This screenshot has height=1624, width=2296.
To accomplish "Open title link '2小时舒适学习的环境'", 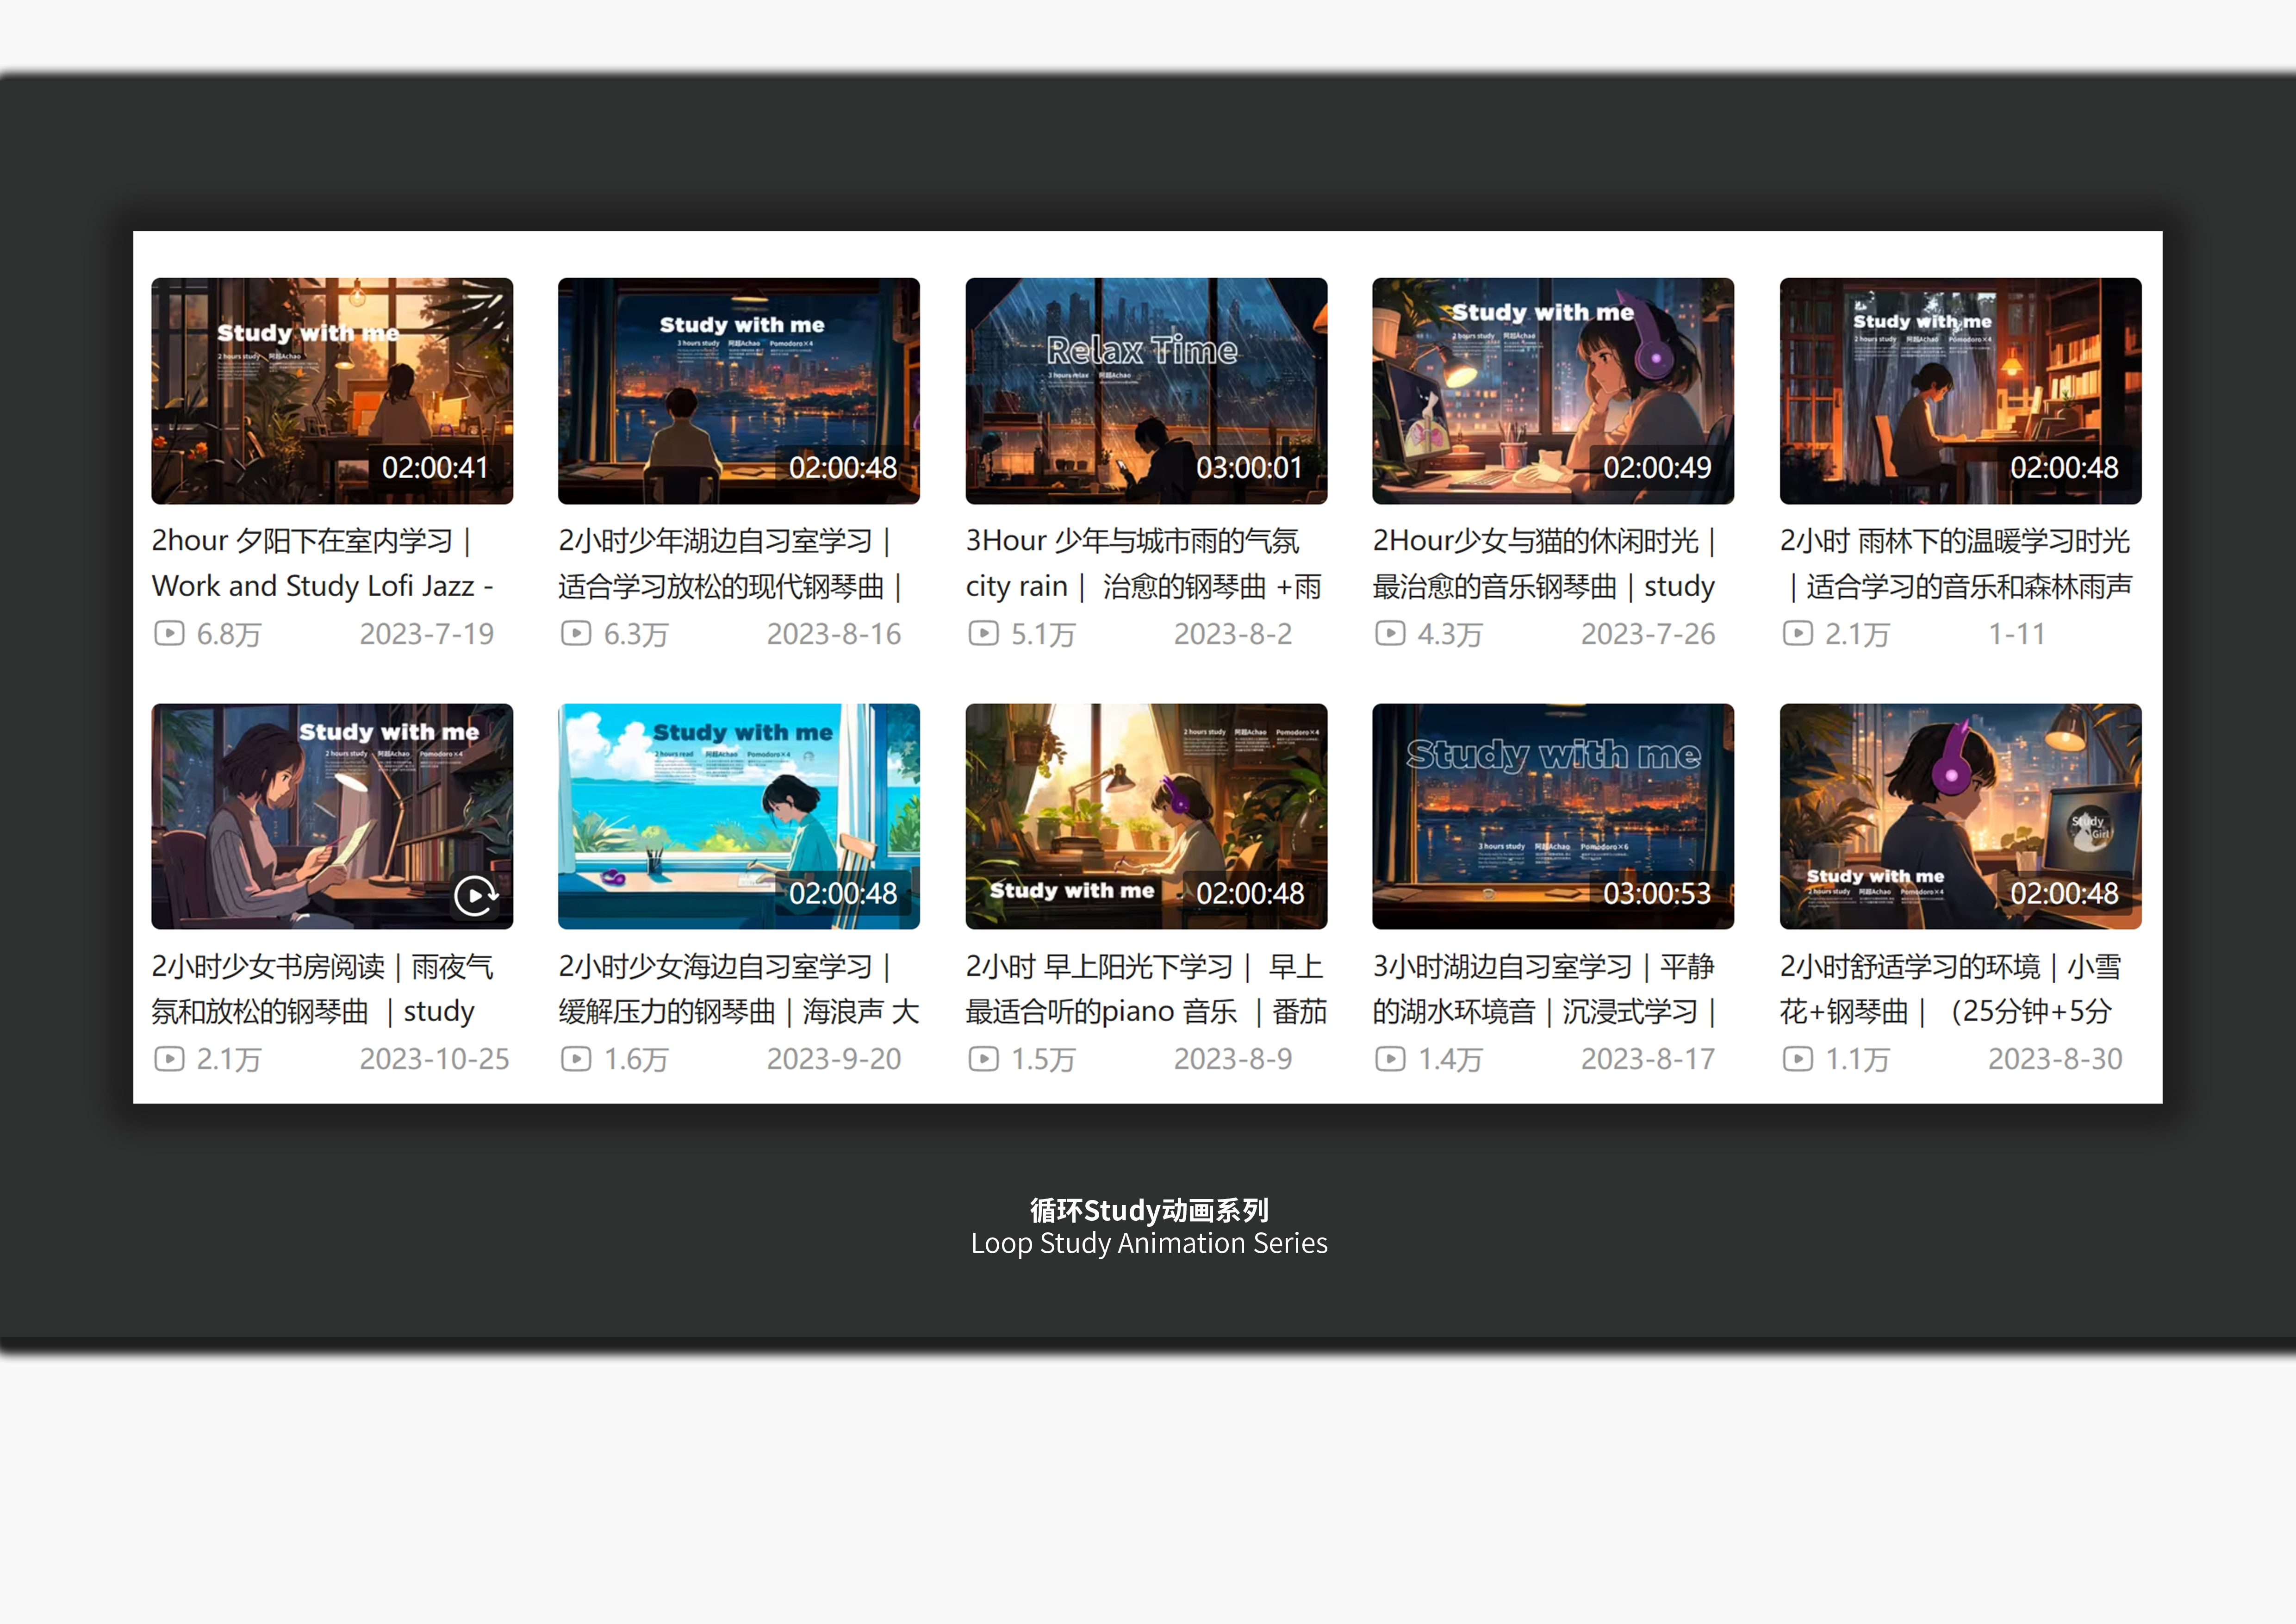I will 1909,966.
